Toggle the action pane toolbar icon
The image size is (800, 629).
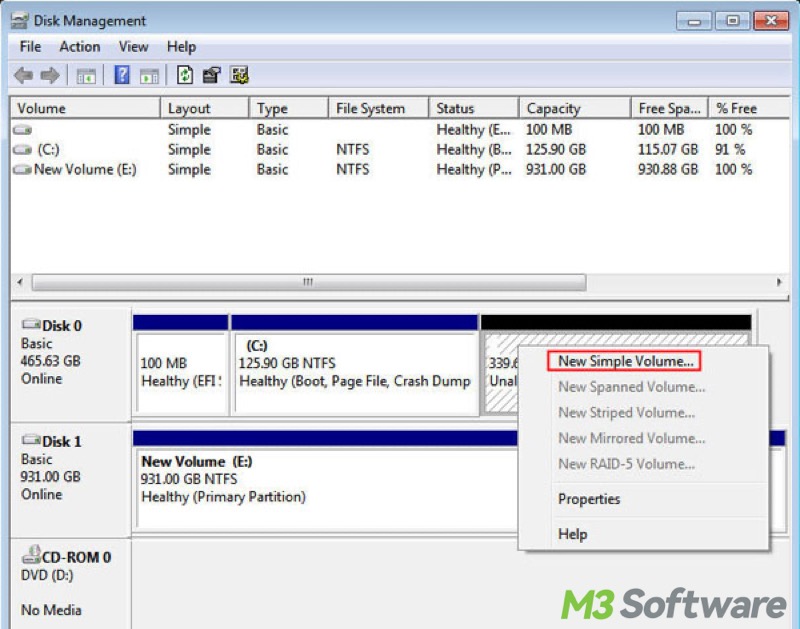(x=149, y=76)
